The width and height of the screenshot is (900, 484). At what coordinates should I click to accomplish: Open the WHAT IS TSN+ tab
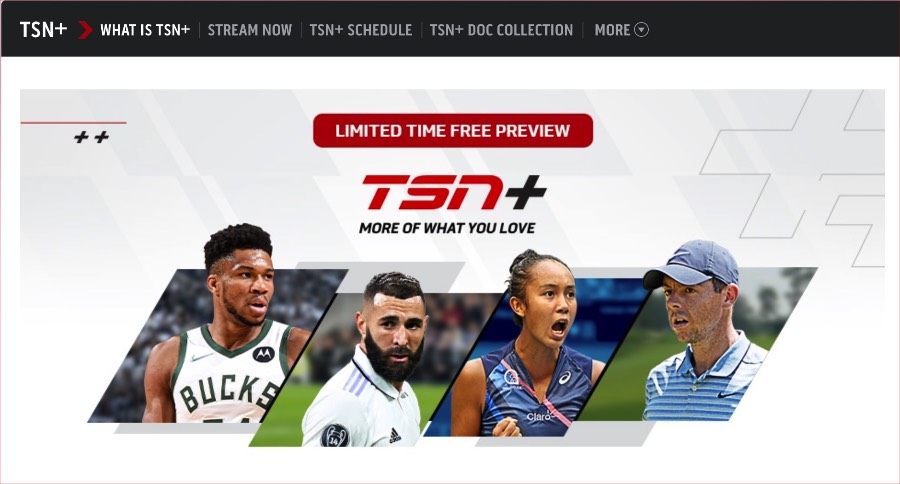point(145,30)
